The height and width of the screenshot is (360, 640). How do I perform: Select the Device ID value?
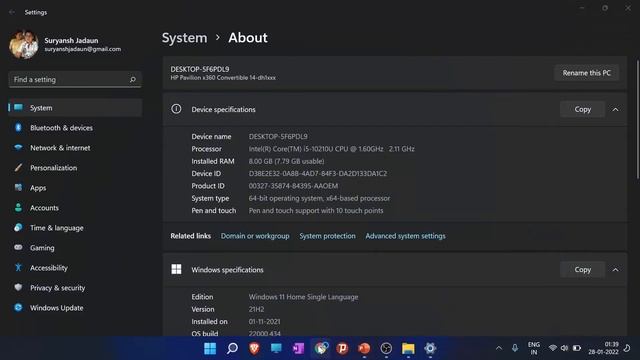click(x=318, y=173)
